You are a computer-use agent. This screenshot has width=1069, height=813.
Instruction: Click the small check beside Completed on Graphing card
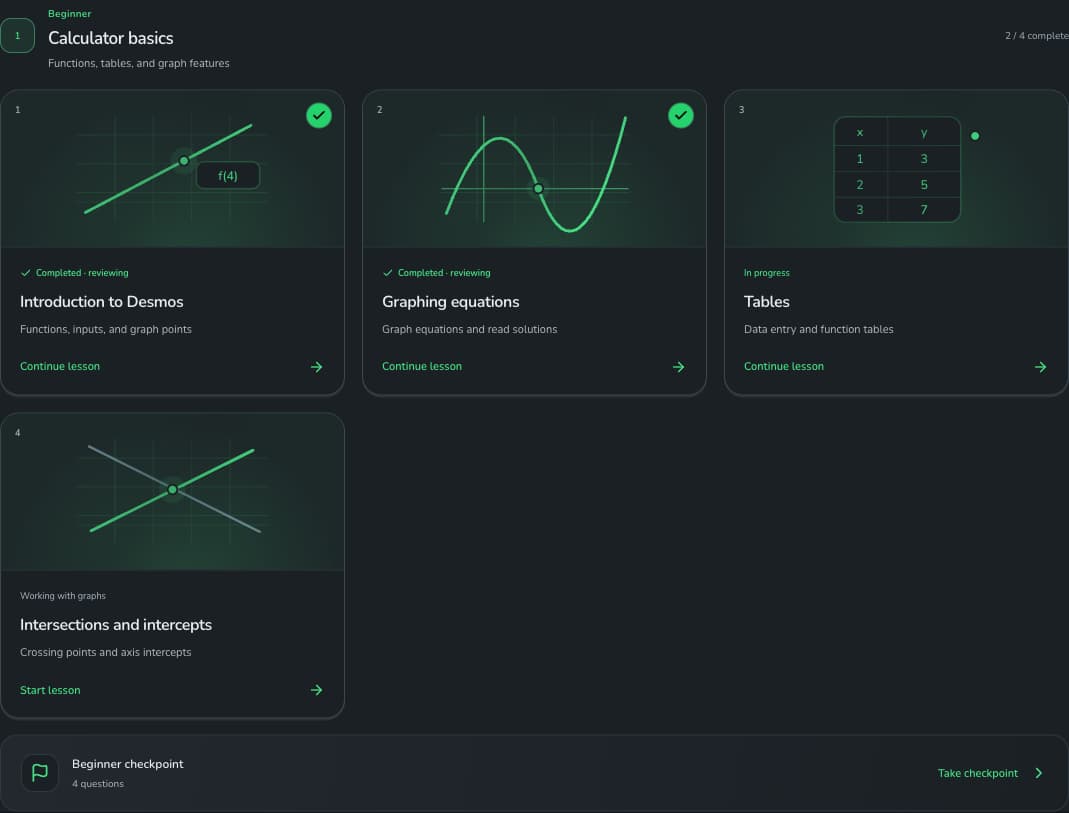[388, 273]
